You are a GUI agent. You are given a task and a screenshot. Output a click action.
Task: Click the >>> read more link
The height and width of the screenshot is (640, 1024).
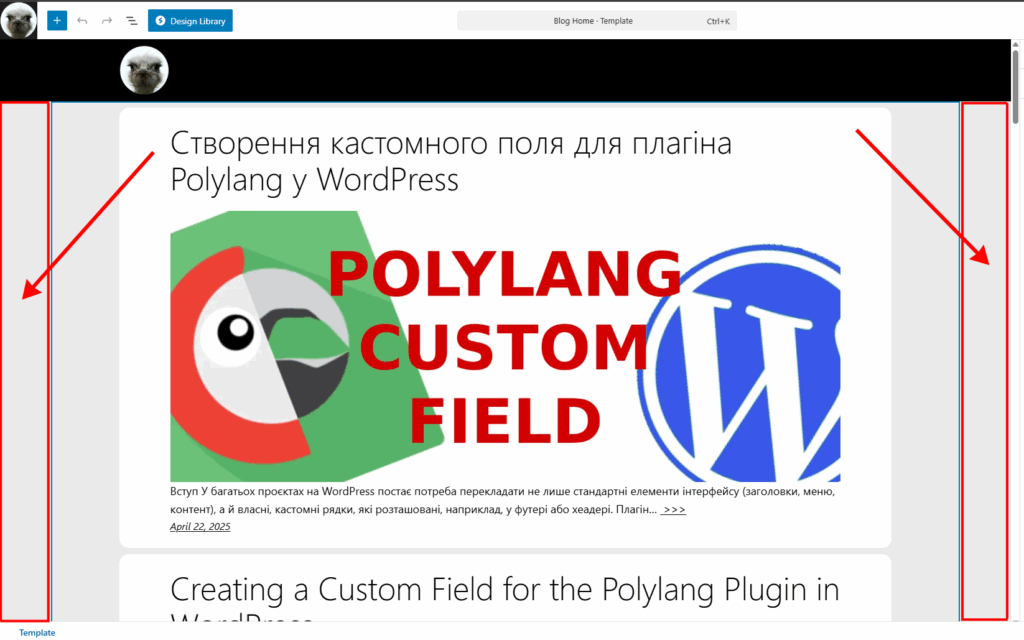click(x=673, y=509)
